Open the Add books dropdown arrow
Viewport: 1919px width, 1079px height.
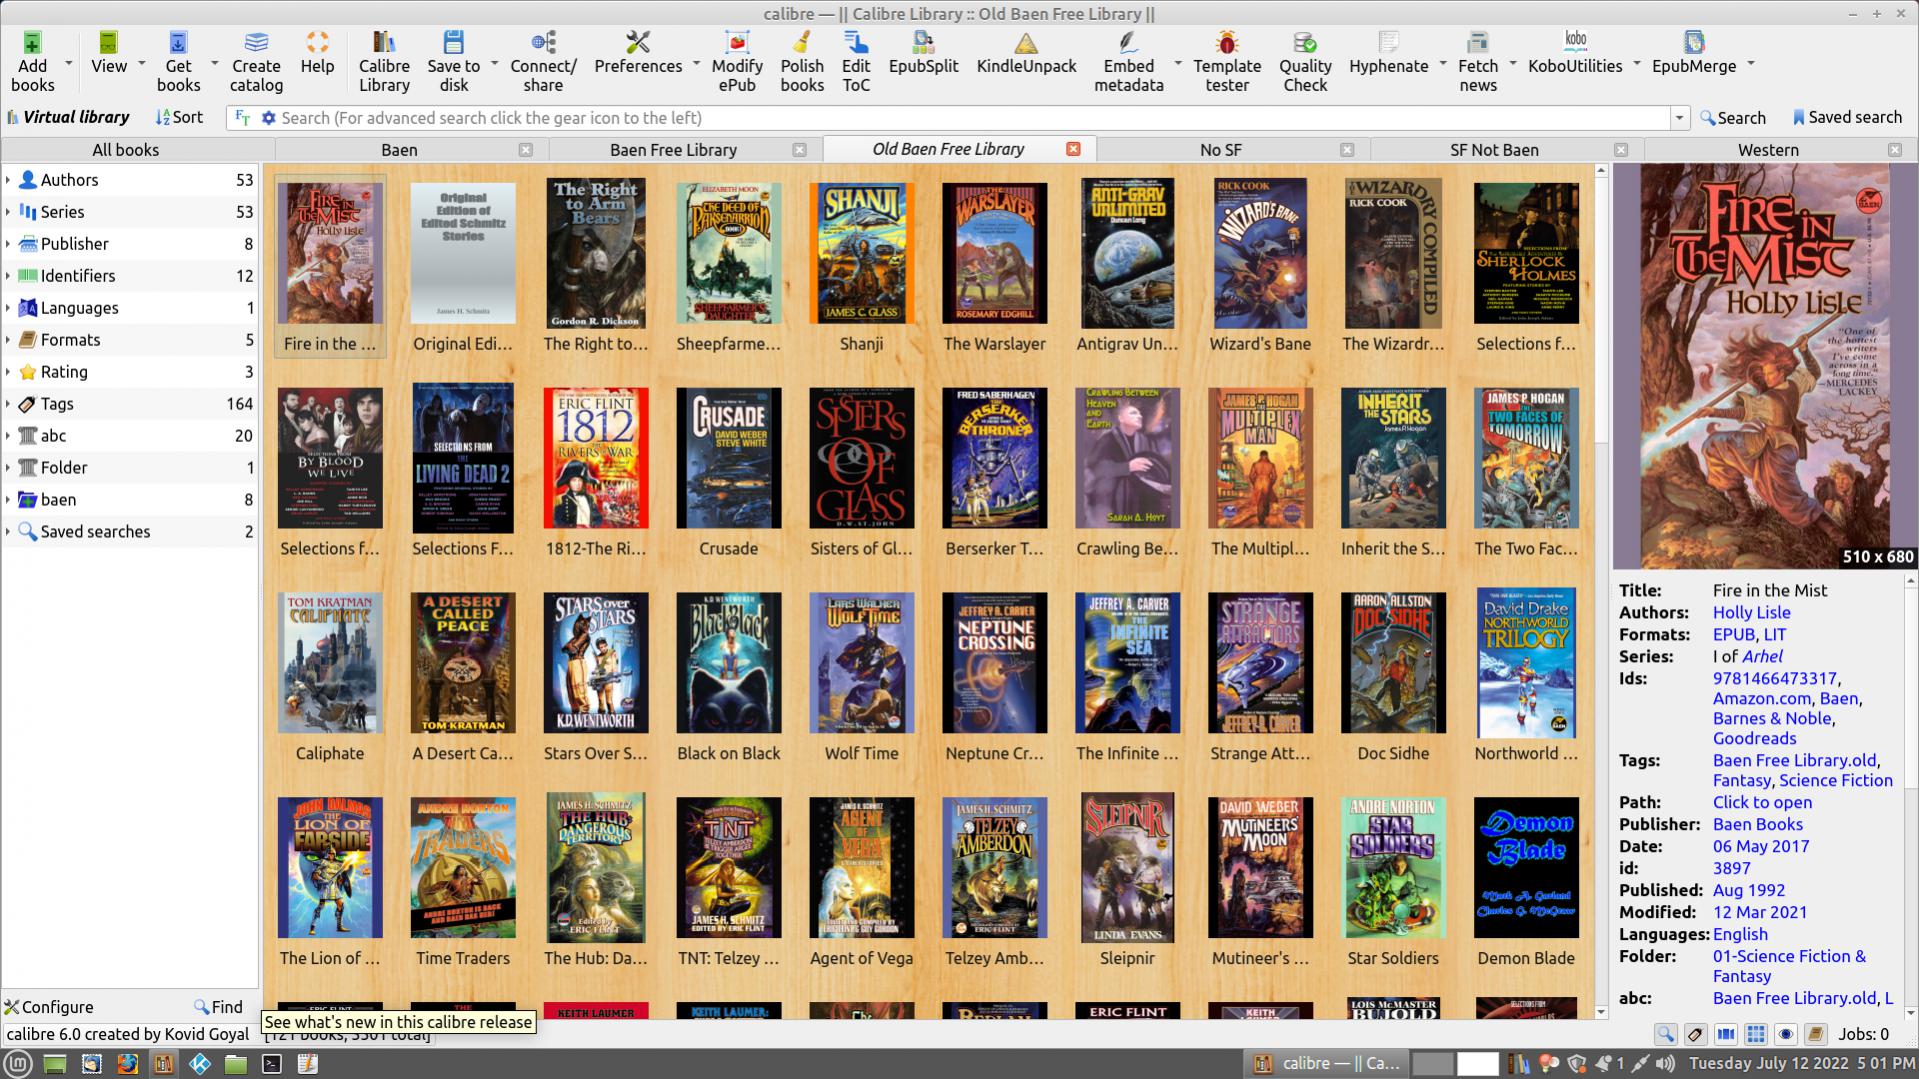(69, 64)
